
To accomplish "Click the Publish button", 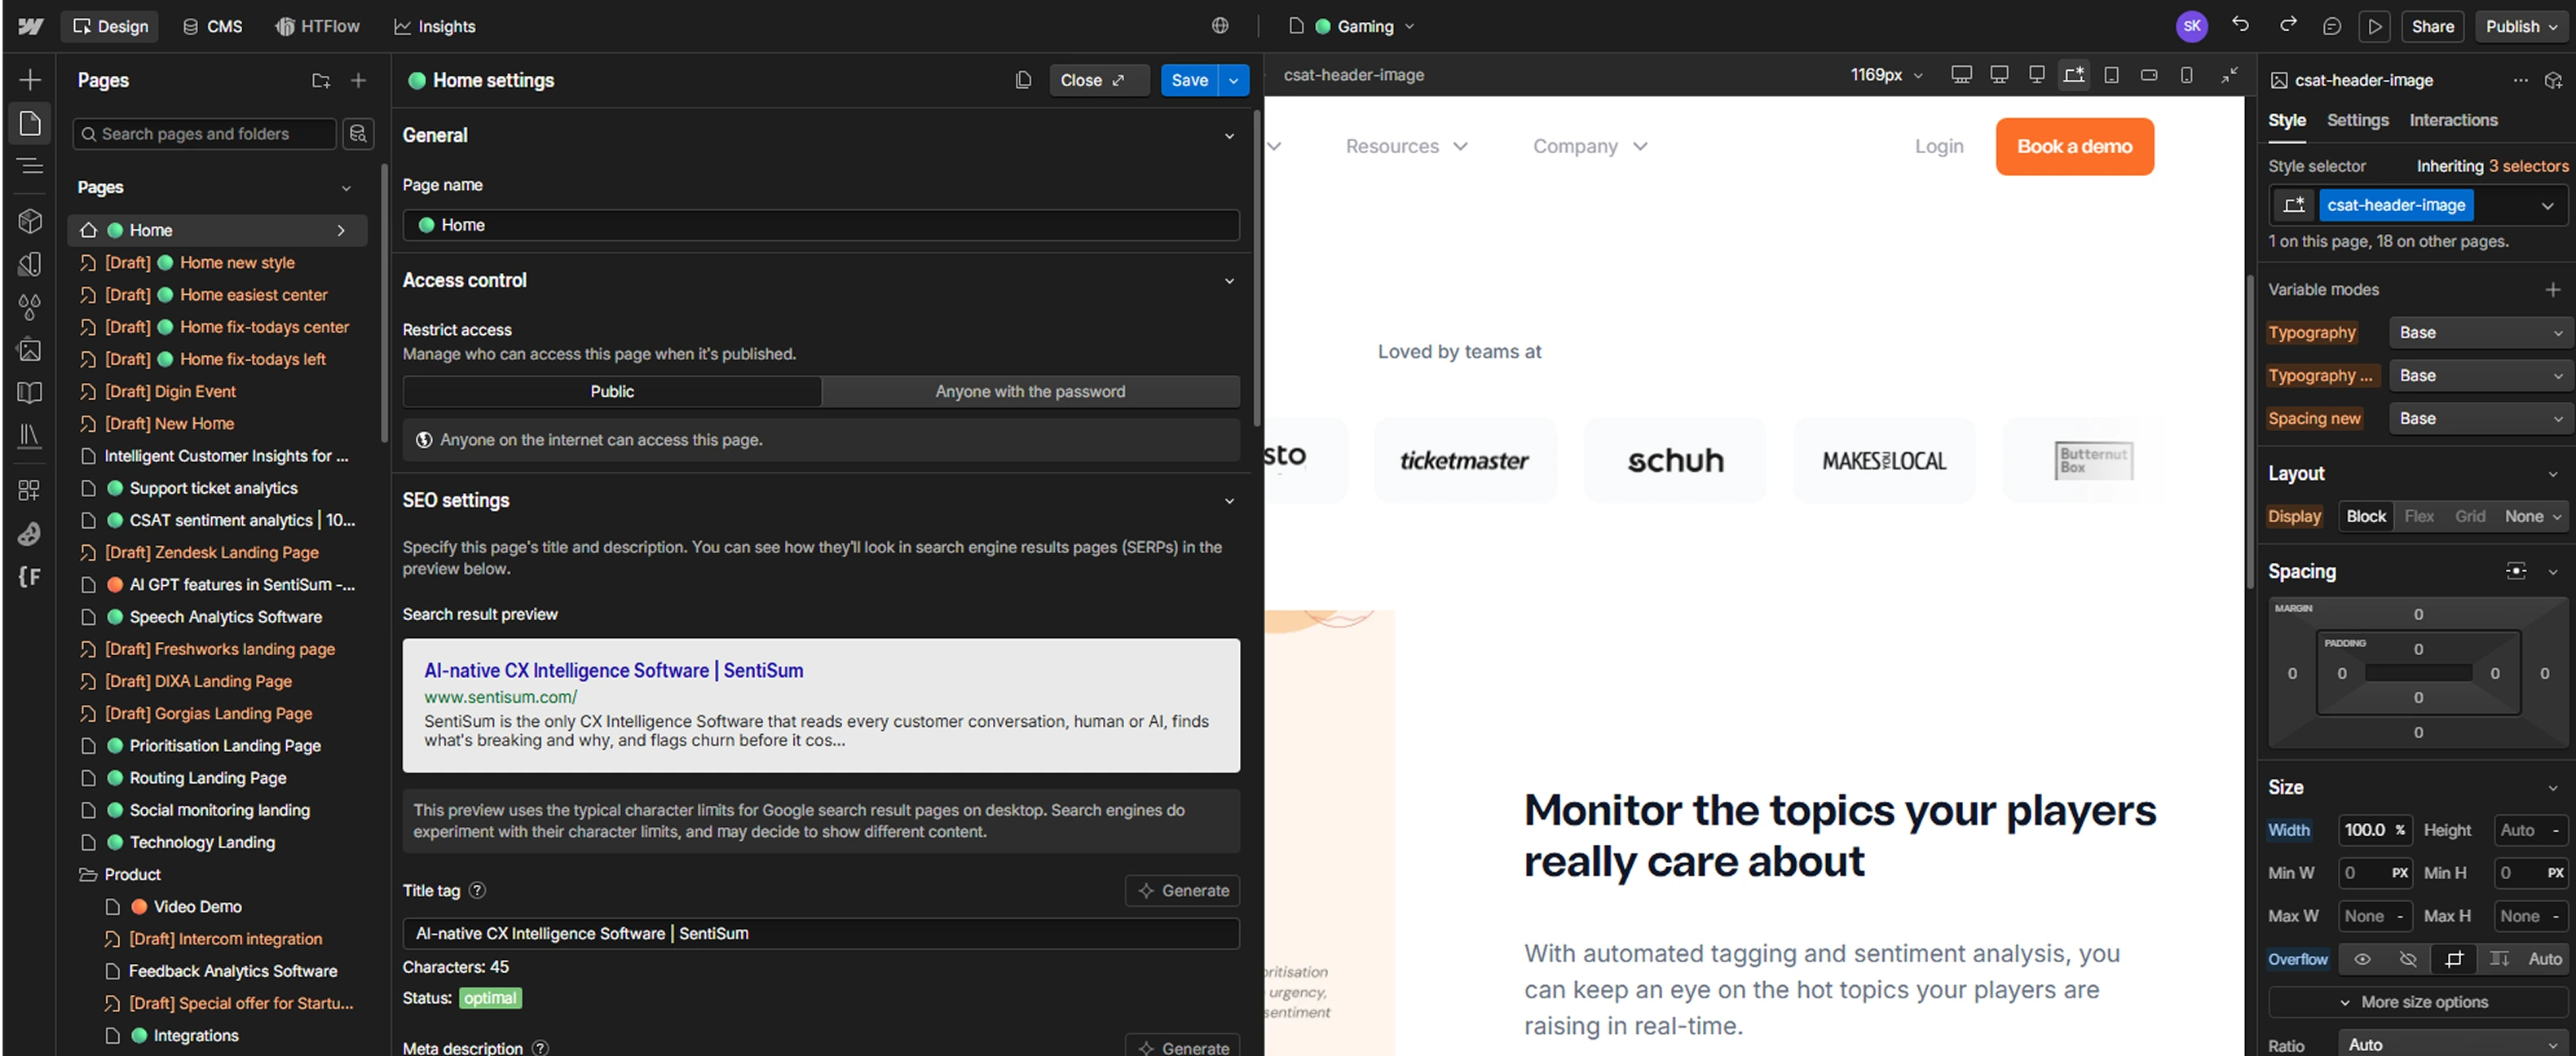I will tap(2521, 26).
